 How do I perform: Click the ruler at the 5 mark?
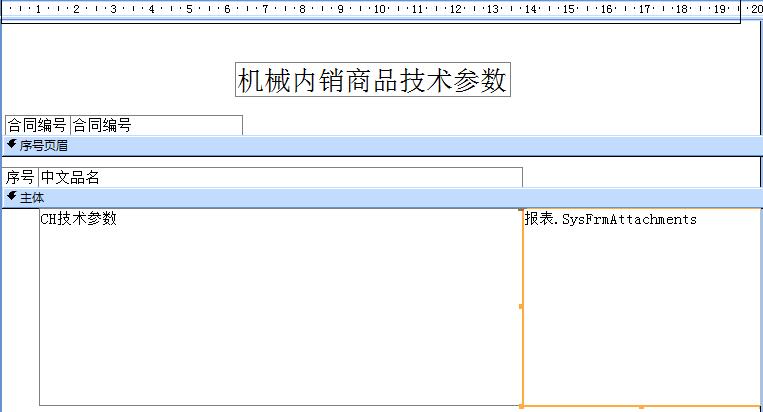pyautogui.click(x=189, y=10)
